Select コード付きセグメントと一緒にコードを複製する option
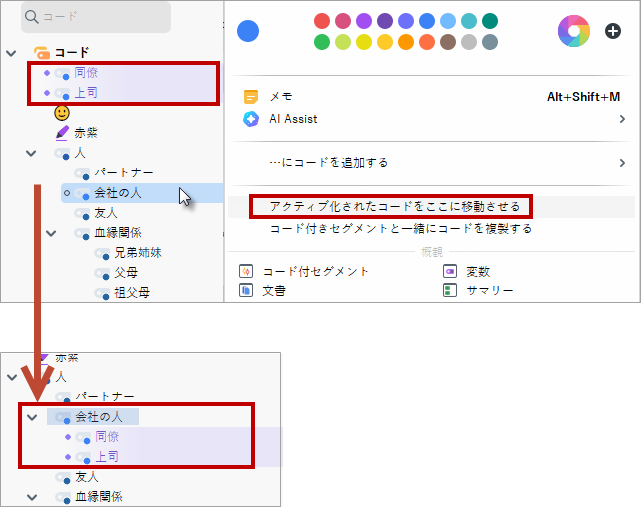The height and width of the screenshot is (507, 641). tap(400, 228)
